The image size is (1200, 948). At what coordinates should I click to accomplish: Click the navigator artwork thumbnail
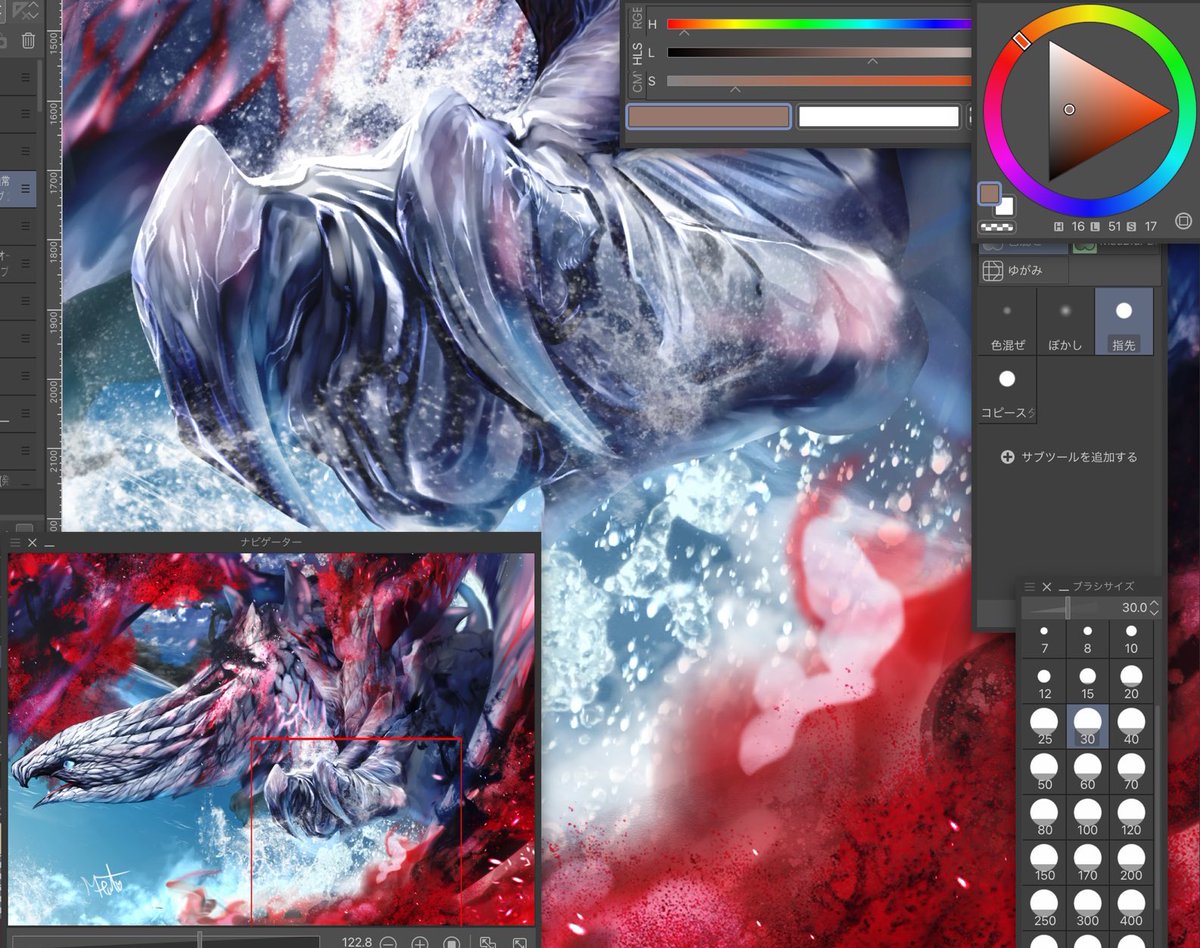272,739
